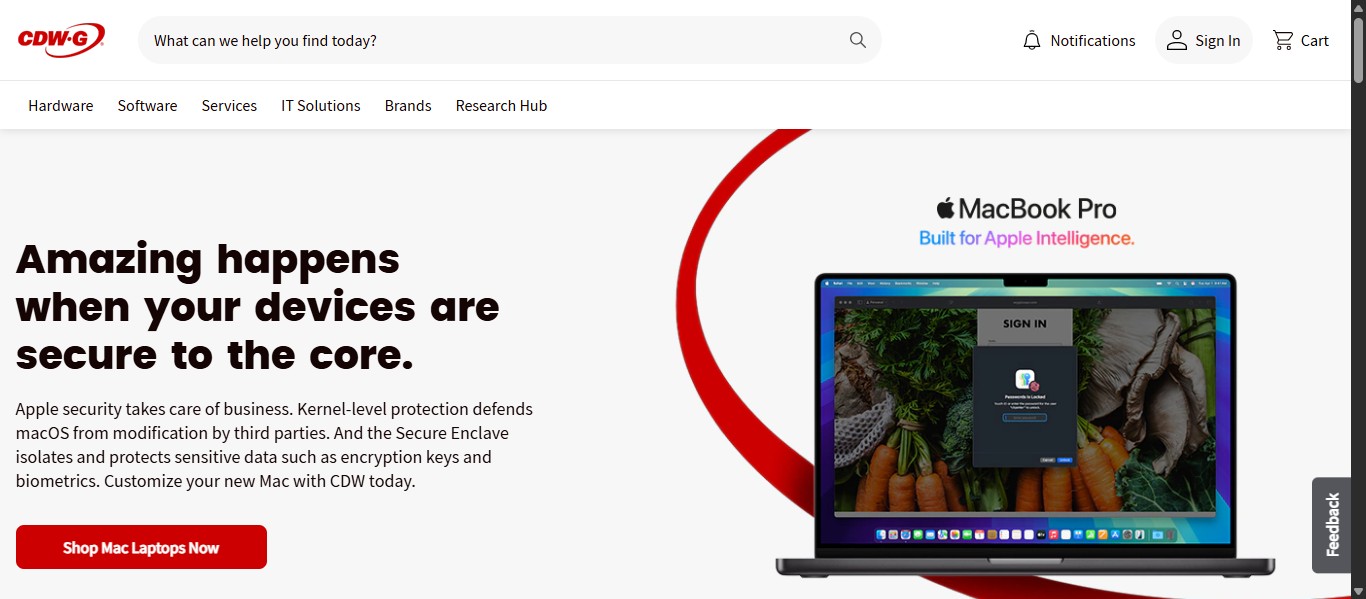Expand the IT Solutions navigation menu

click(x=321, y=105)
